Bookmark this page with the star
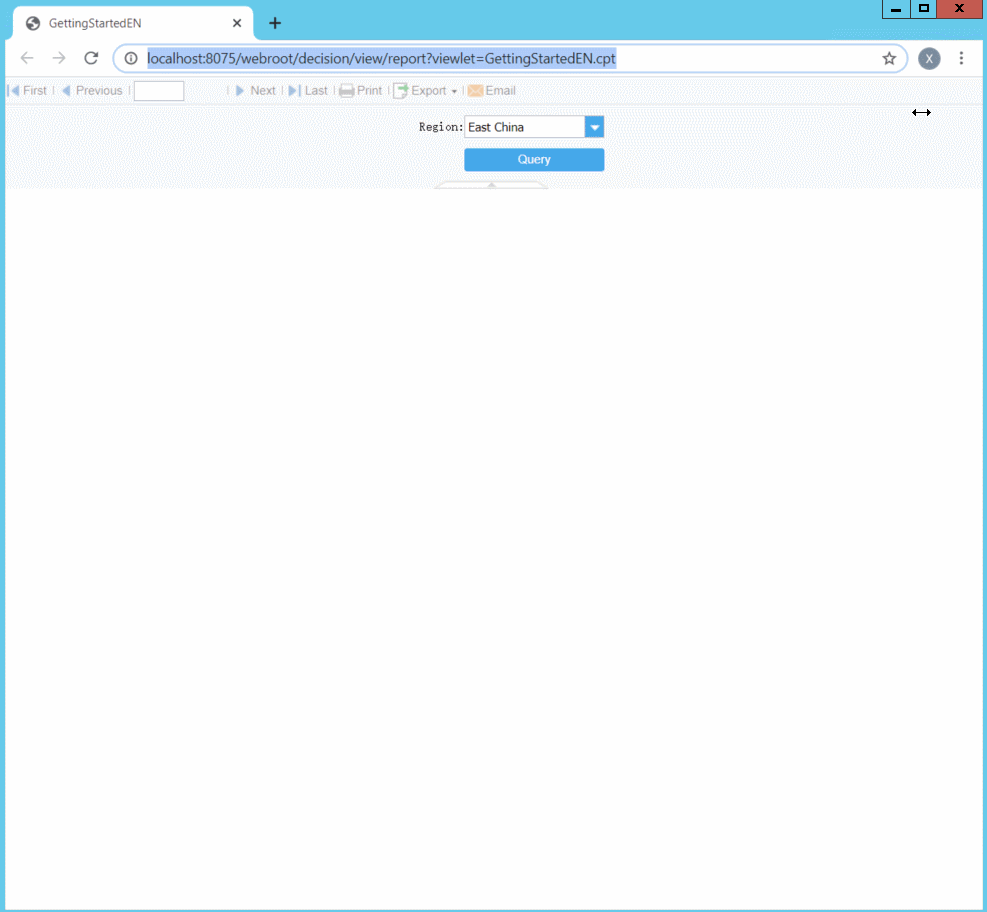The height and width of the screenshot is (912, 987). [x=889, y=58]
